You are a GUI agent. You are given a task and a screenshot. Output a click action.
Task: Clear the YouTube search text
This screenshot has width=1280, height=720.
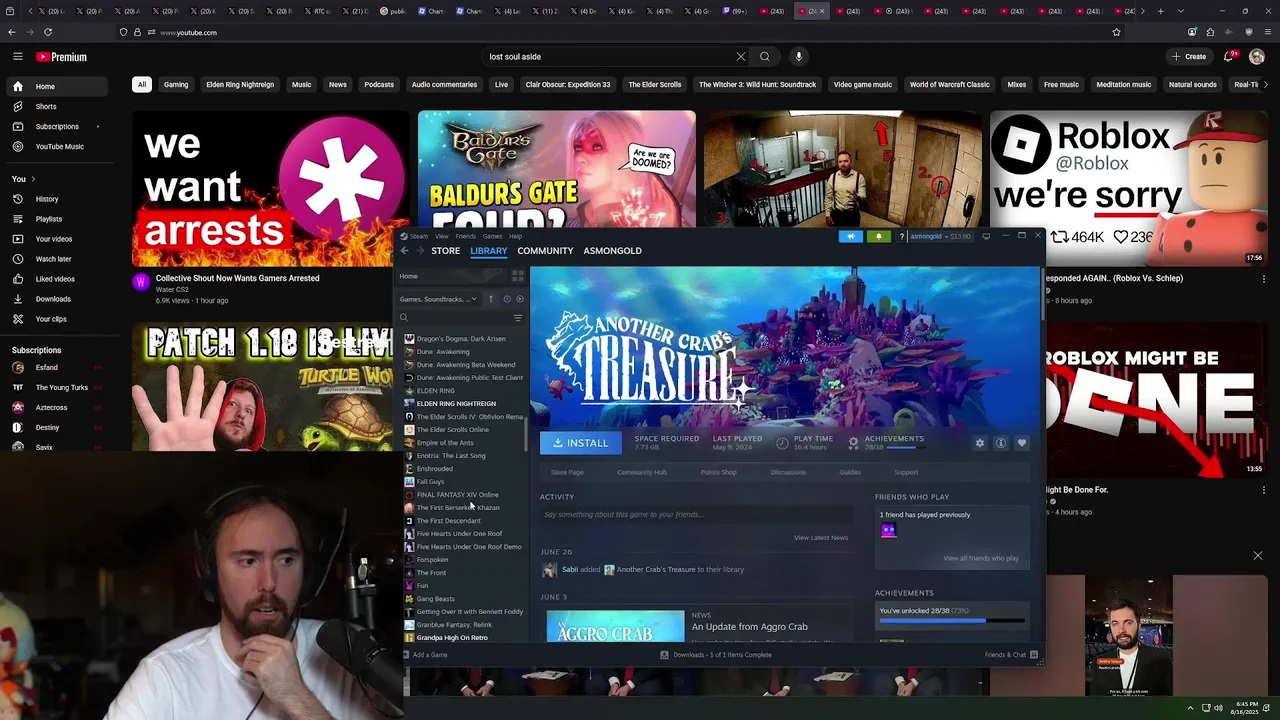pos(741,57)
